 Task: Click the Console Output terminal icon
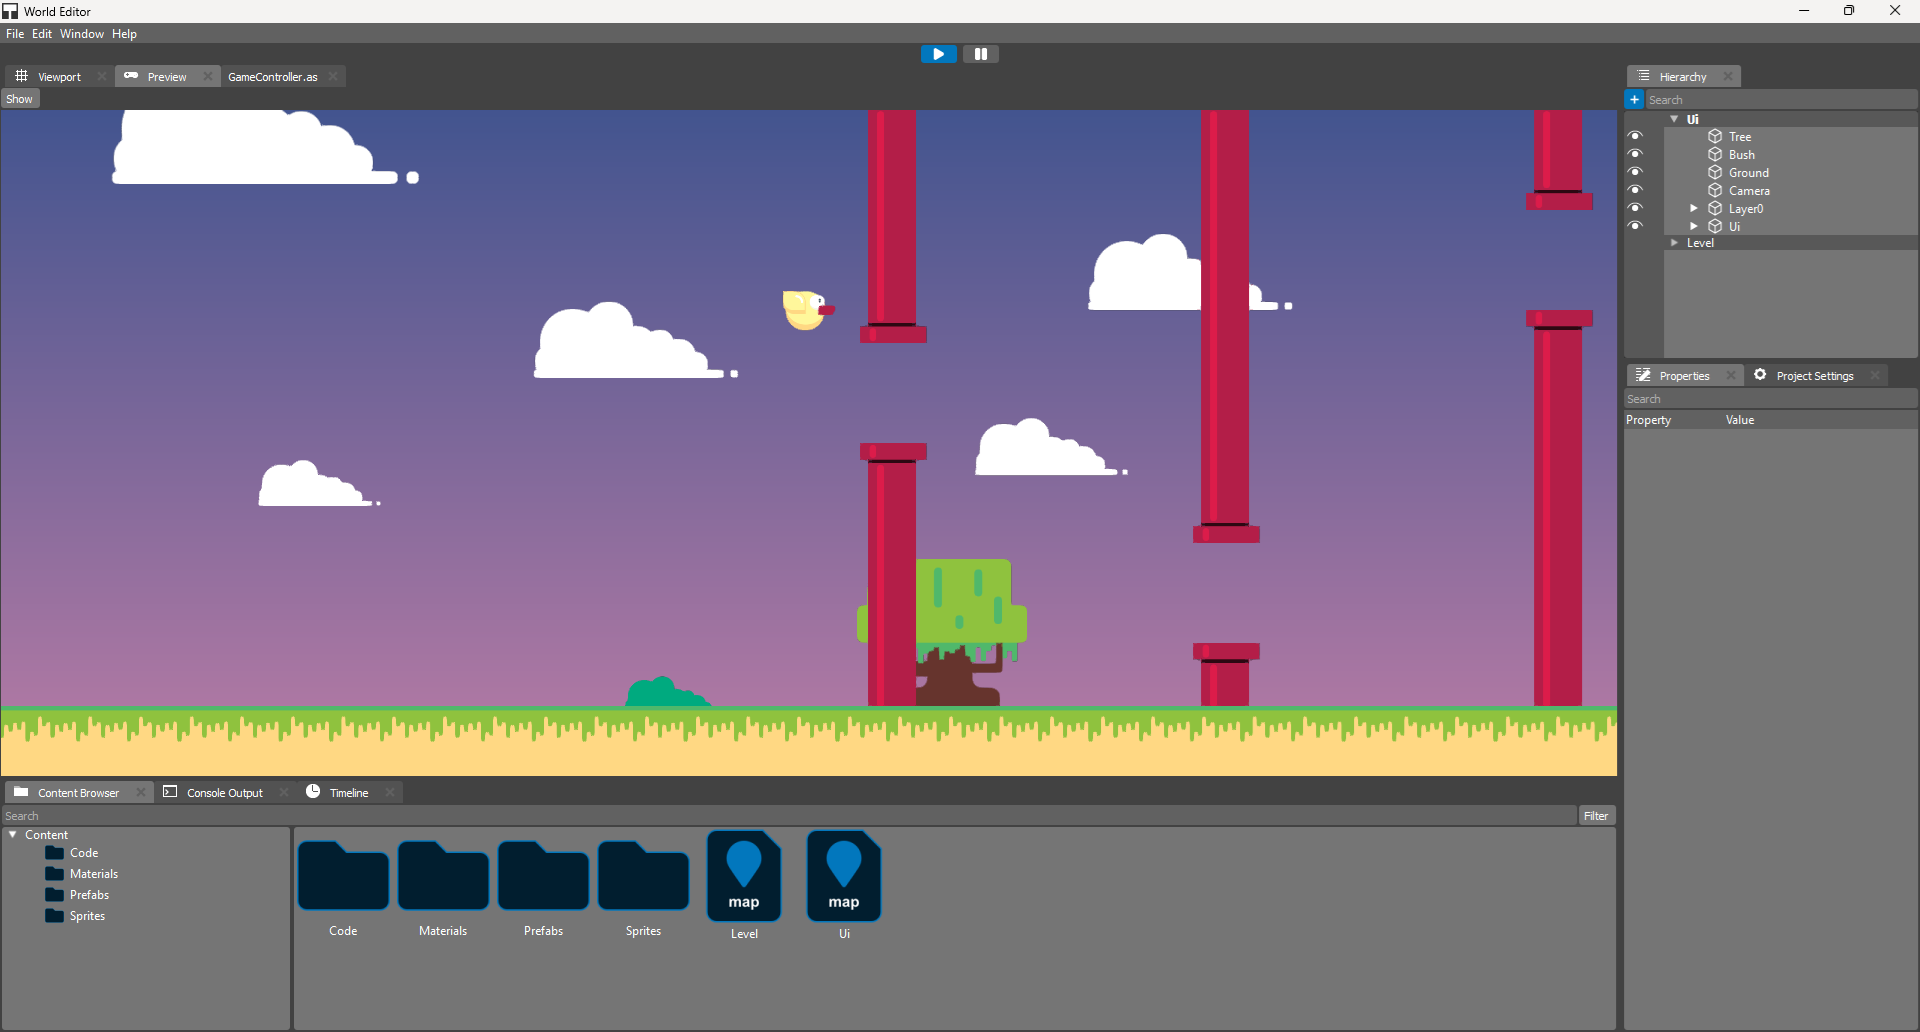[170, 792]
